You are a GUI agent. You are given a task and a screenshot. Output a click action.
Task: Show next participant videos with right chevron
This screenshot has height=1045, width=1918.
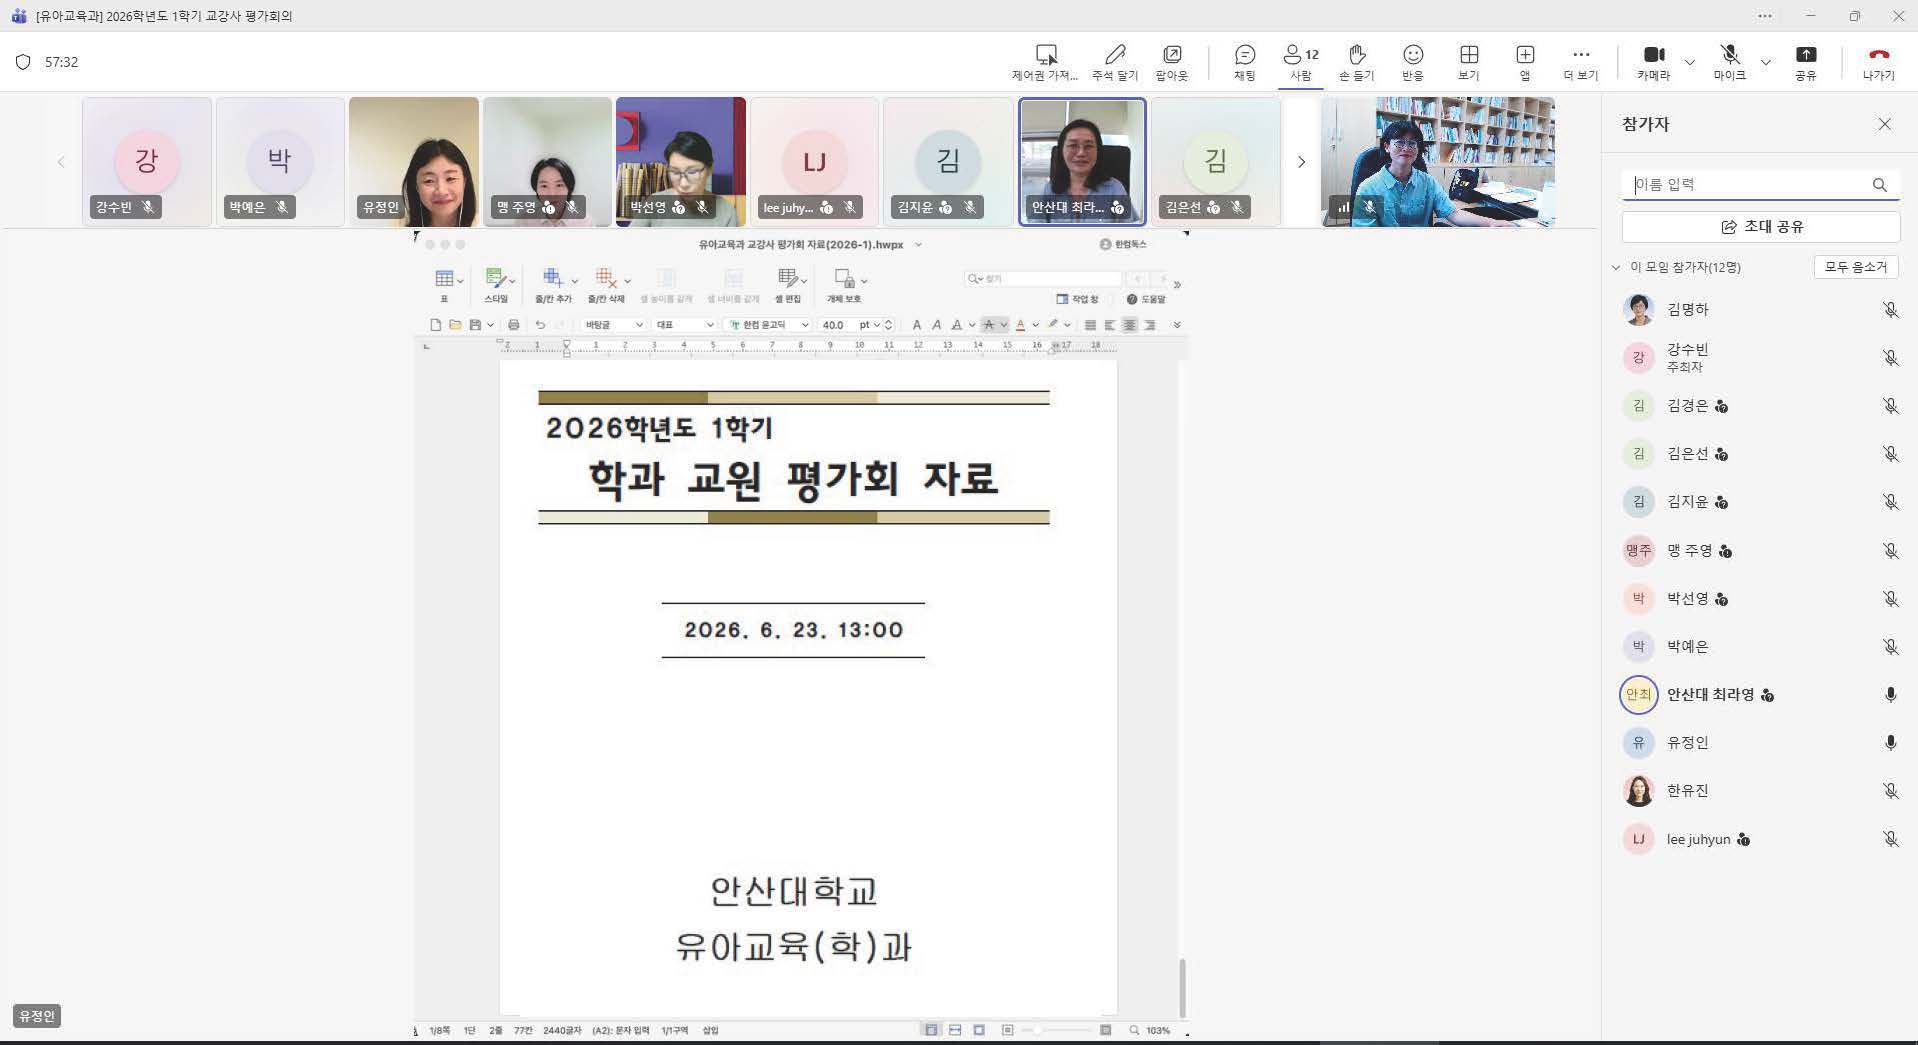[x=1301, y=162]
